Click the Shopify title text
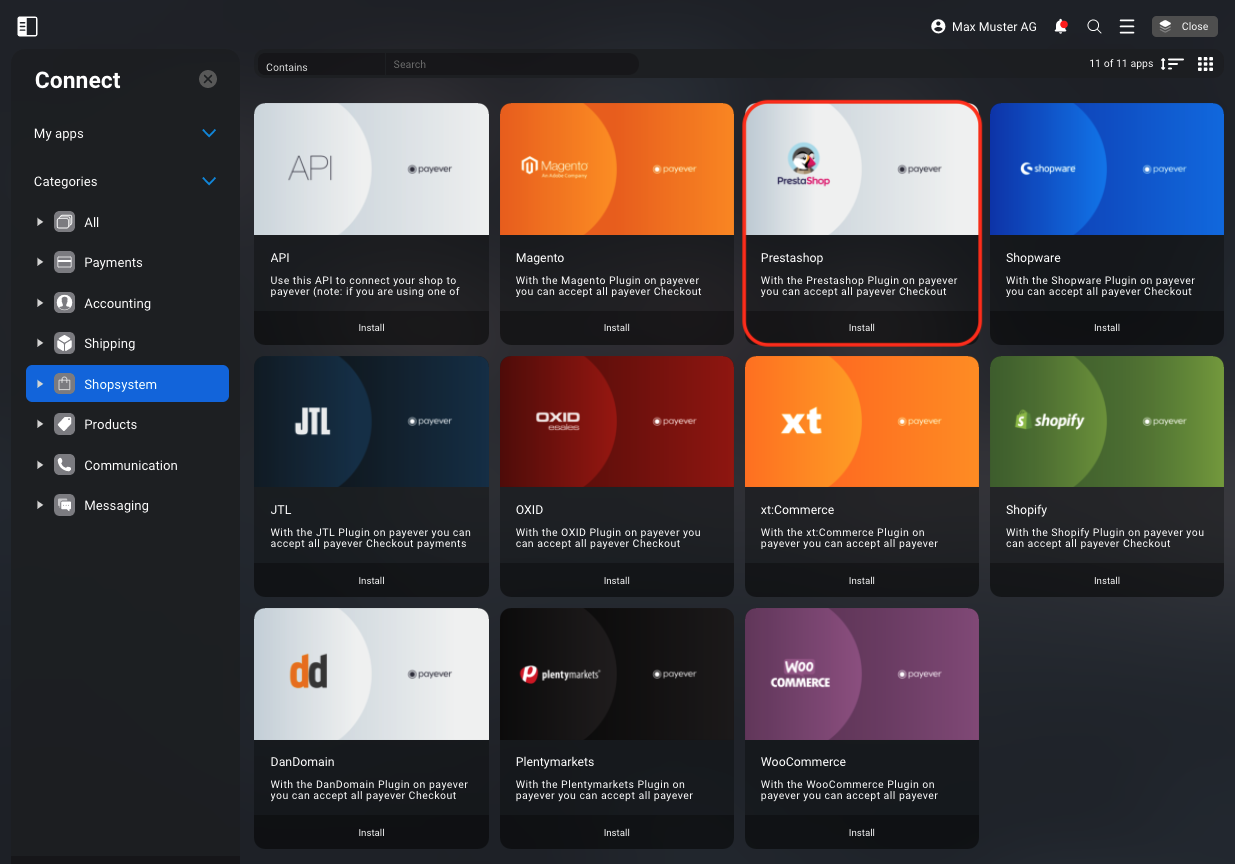 pyautogui.click(x=1026, y=510)
